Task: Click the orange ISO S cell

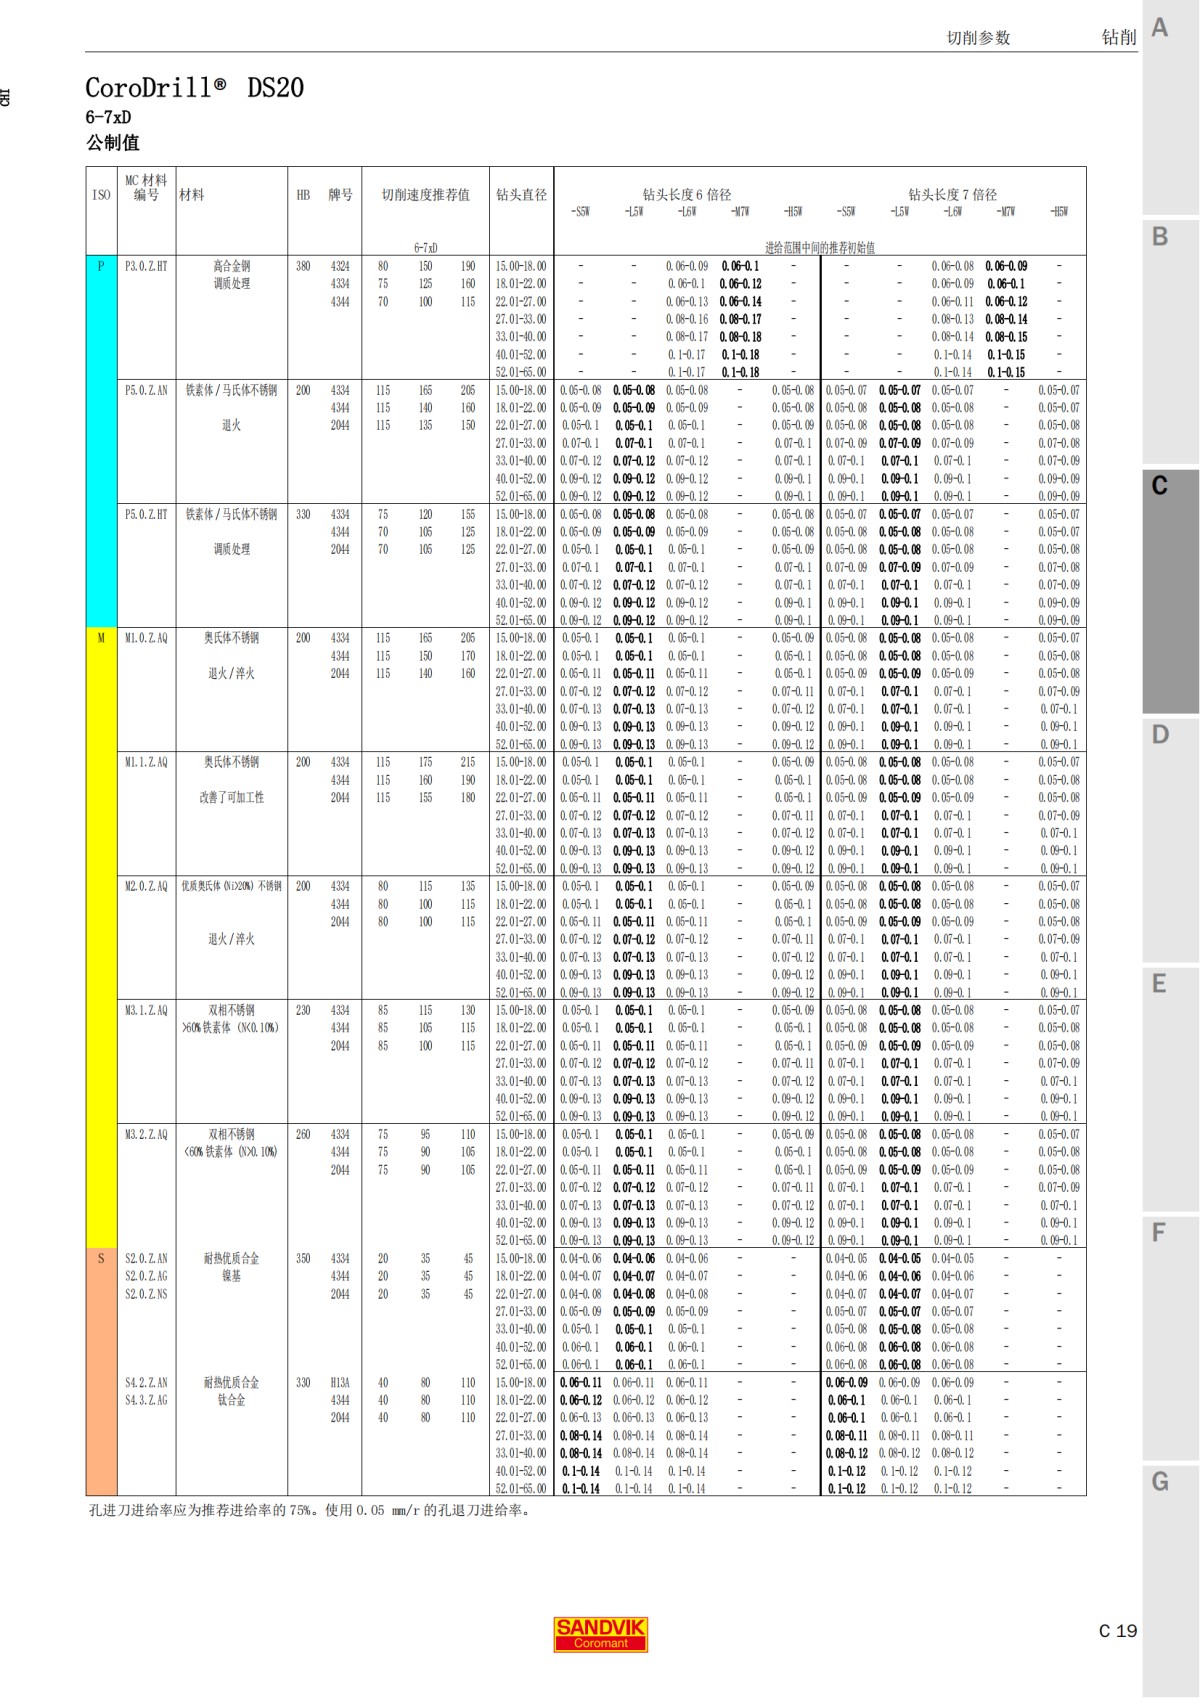Action: coord(101,1372)
